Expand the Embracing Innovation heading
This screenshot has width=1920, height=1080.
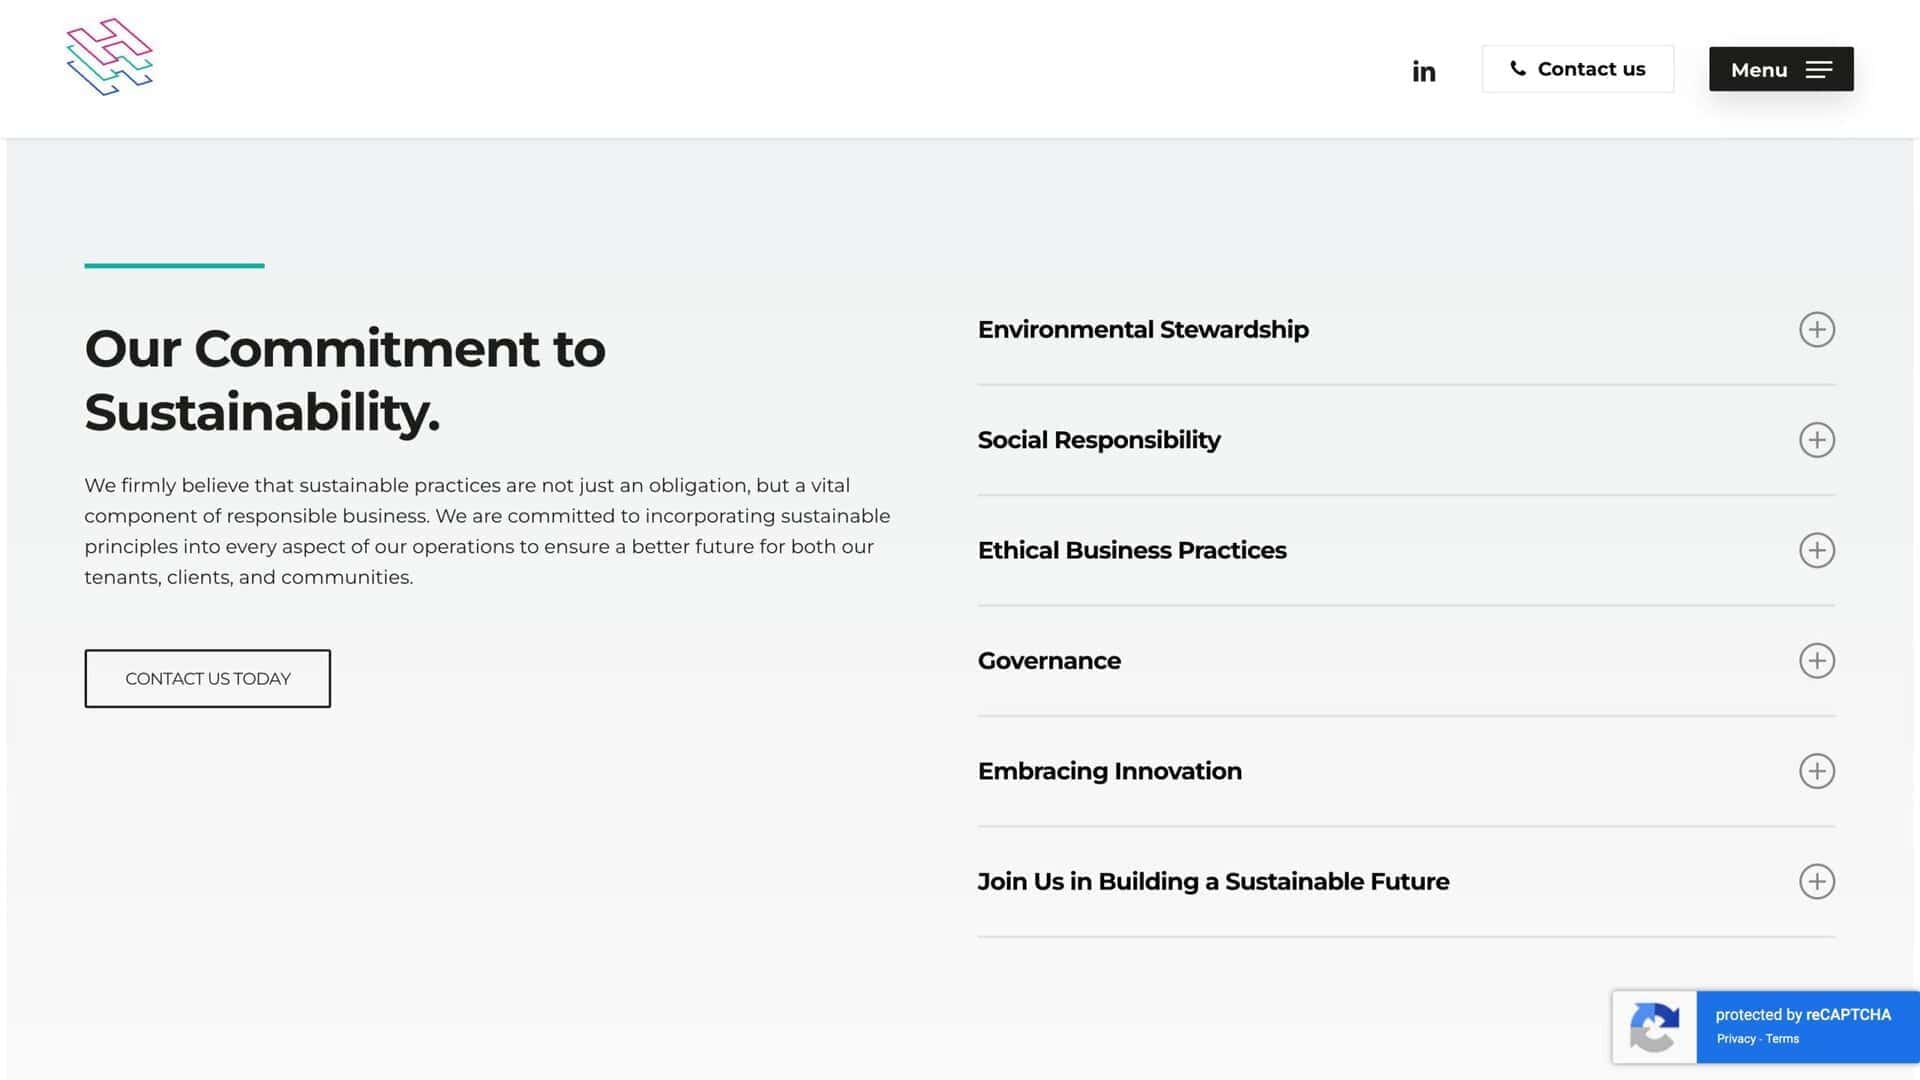click(1109, 771)
